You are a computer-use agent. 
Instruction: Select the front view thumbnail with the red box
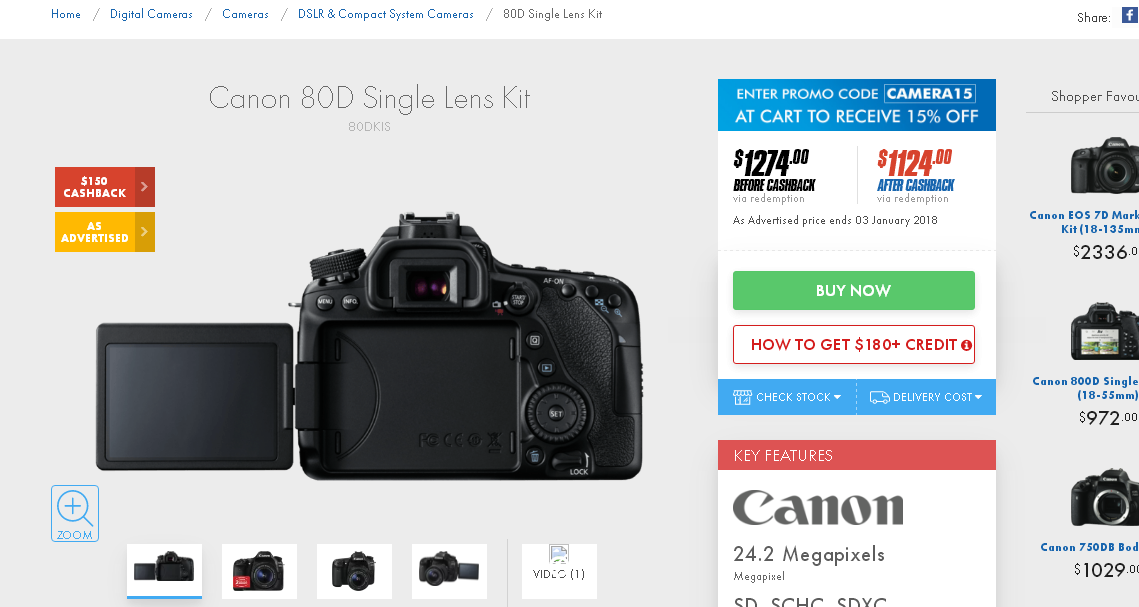(259, 571)
